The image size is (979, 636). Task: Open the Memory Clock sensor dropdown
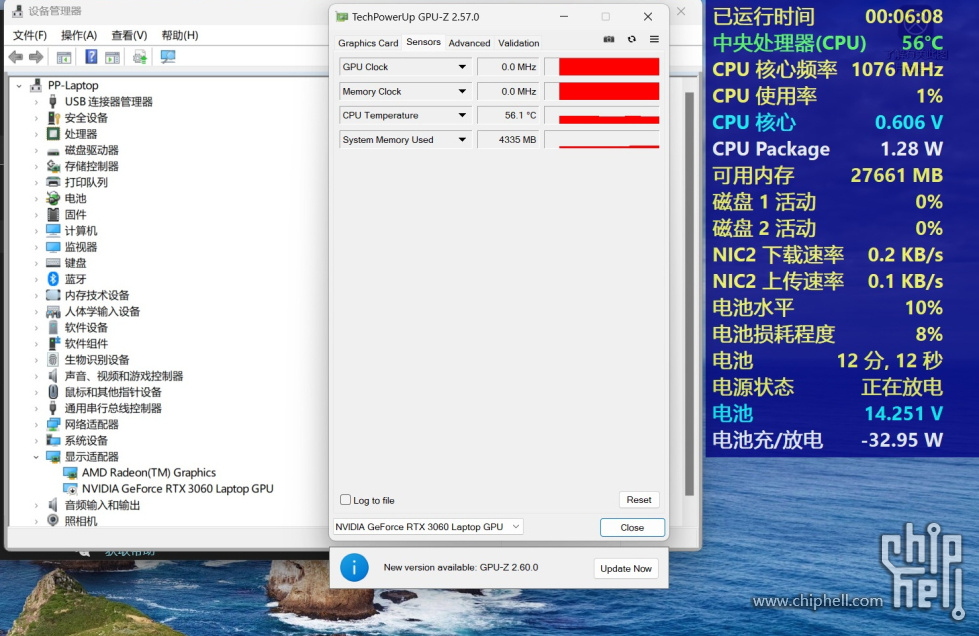pos(462,91)
